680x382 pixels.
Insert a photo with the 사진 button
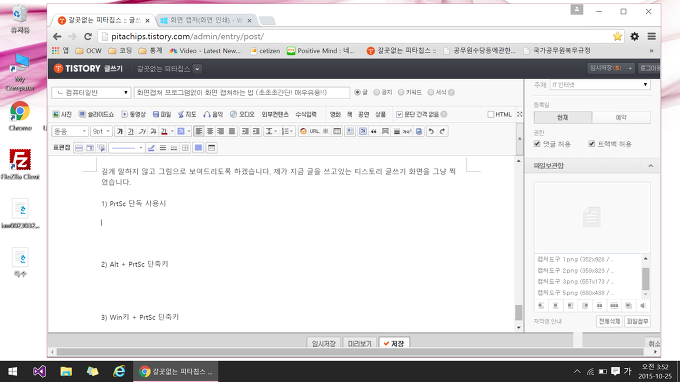click(x=62, y=114)
